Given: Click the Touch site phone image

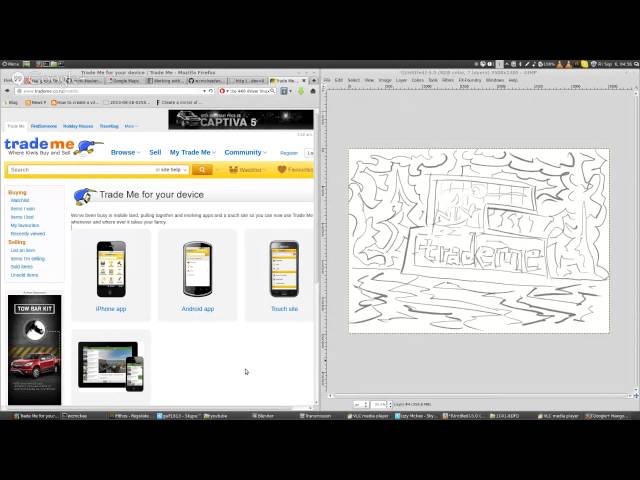Looking at the screenshot, I should (284, 268).
